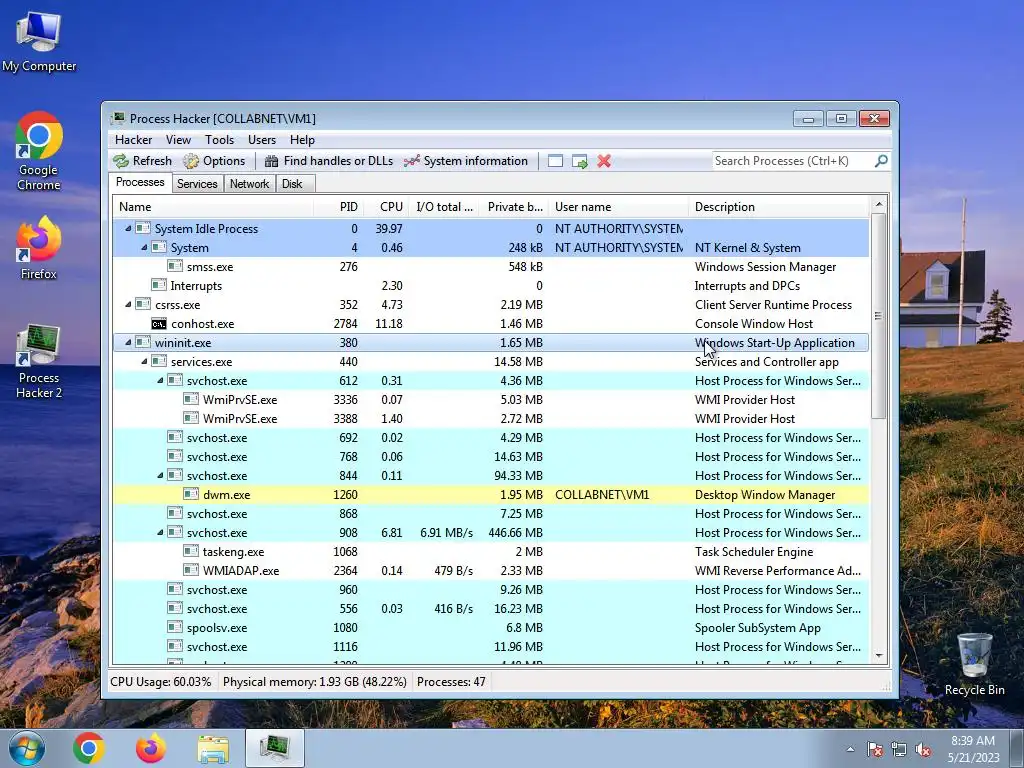
Task: Select svchost.exe with PID 1116
Action: pyautogui.click(x=491, y=647)
